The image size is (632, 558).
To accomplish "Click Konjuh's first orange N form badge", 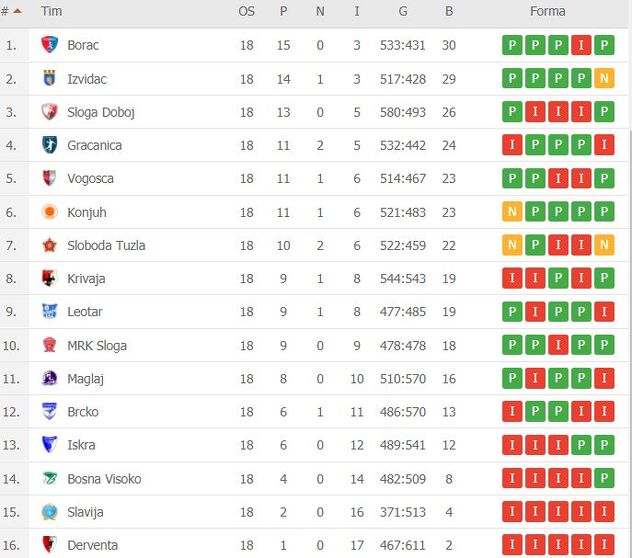I will 513,212.
